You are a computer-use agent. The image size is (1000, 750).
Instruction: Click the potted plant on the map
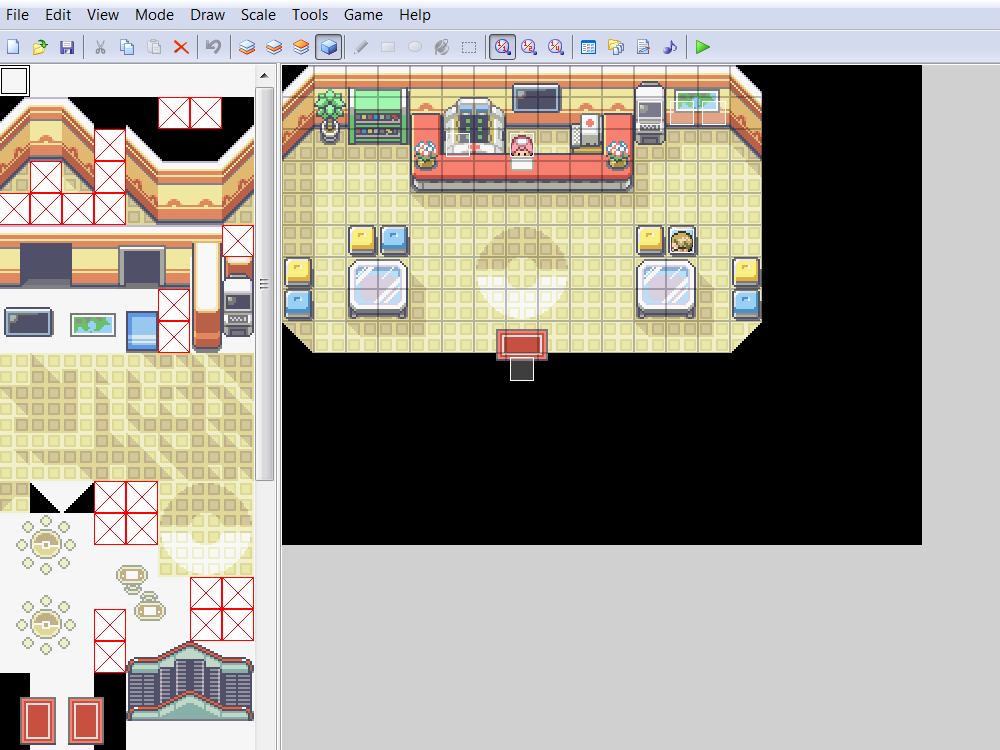330,116
